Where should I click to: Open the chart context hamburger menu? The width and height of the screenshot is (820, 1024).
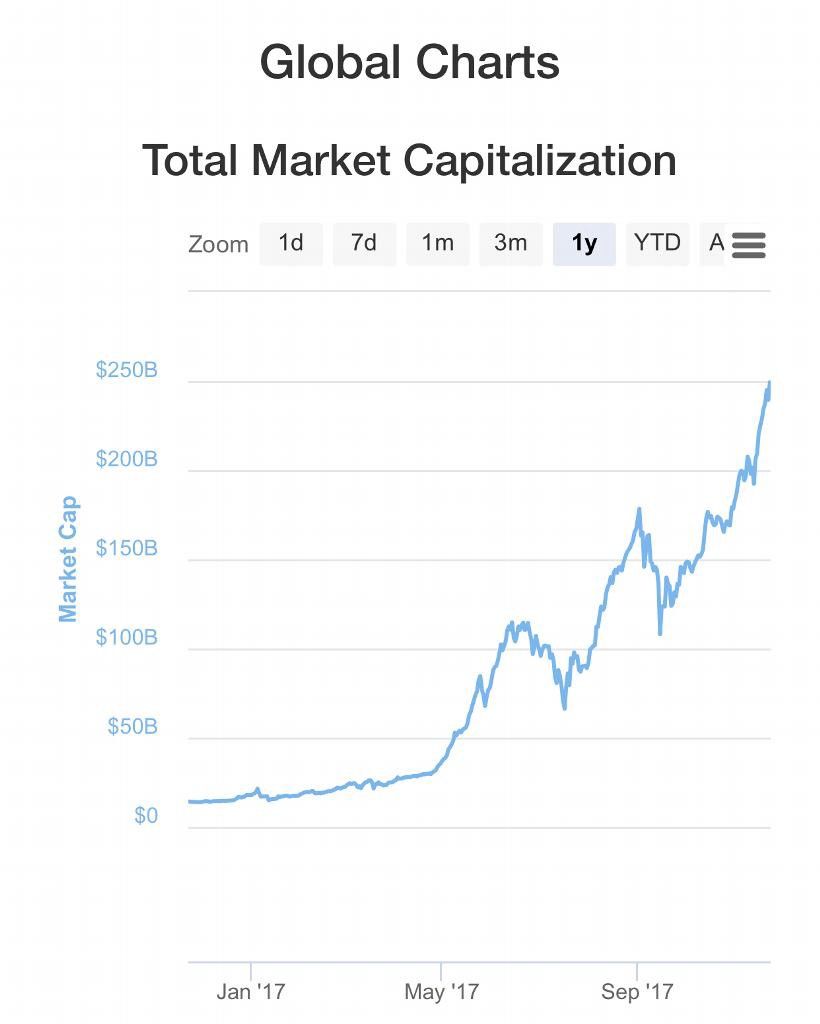(748, 245)
